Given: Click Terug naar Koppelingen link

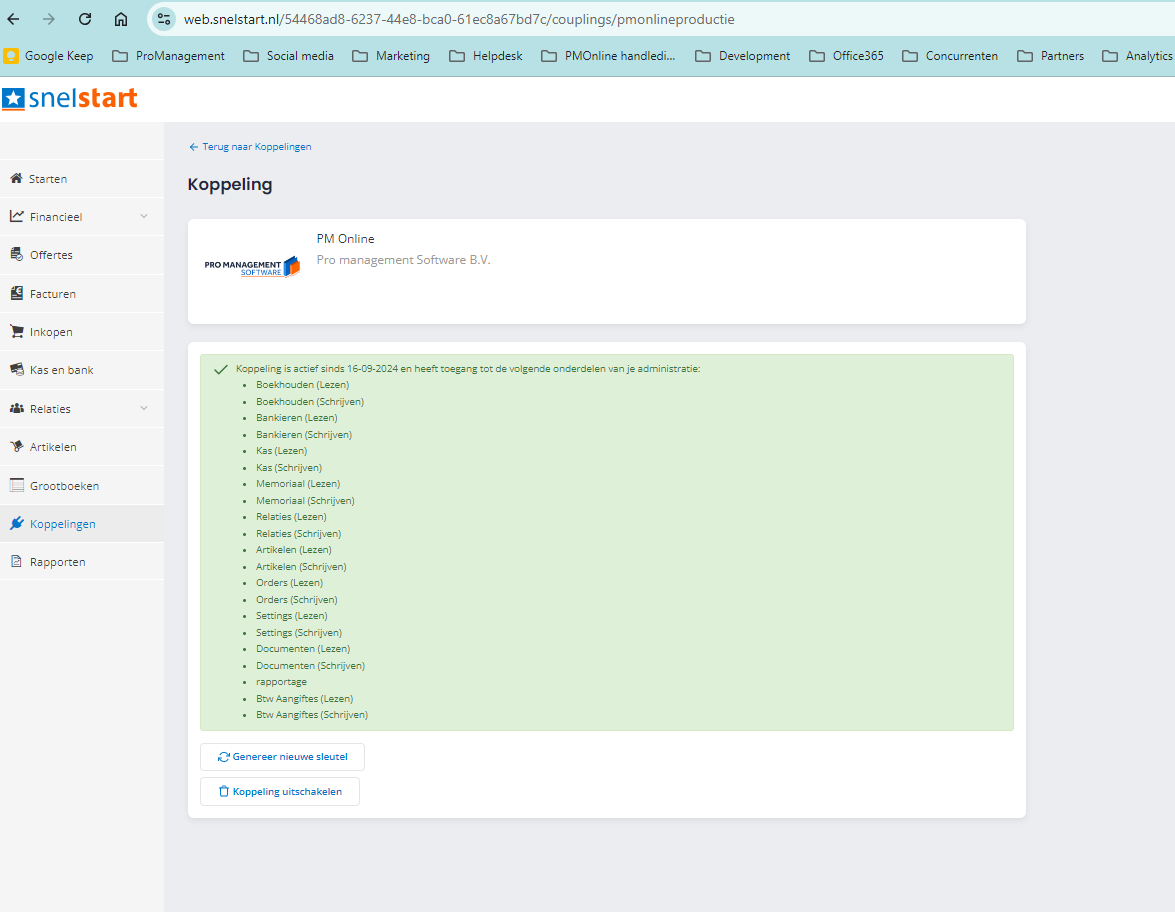Looking at the screenshot, I should point(250,147).
